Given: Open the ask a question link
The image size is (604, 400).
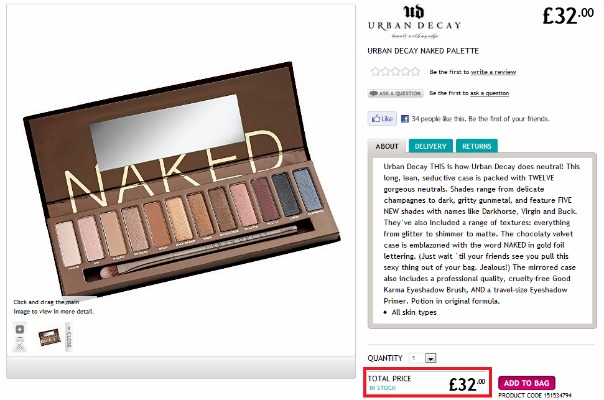Looking at the screenshot, I should 489,93.
